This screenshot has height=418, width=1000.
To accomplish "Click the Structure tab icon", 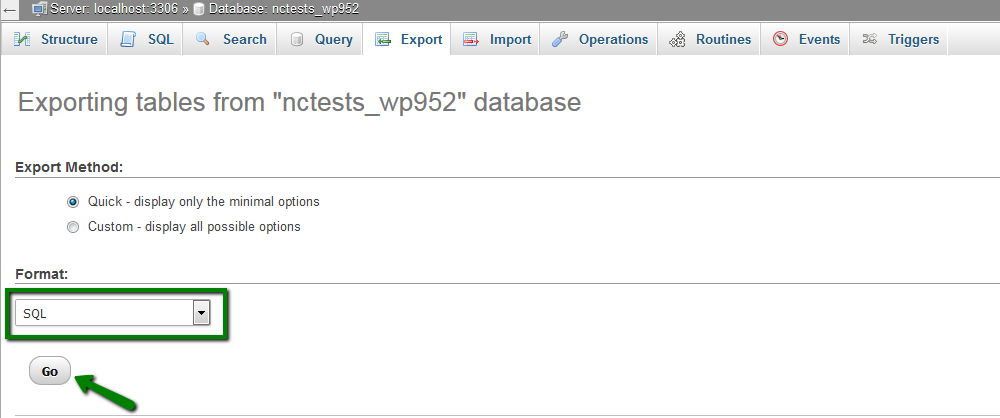I will pos(23,40).
